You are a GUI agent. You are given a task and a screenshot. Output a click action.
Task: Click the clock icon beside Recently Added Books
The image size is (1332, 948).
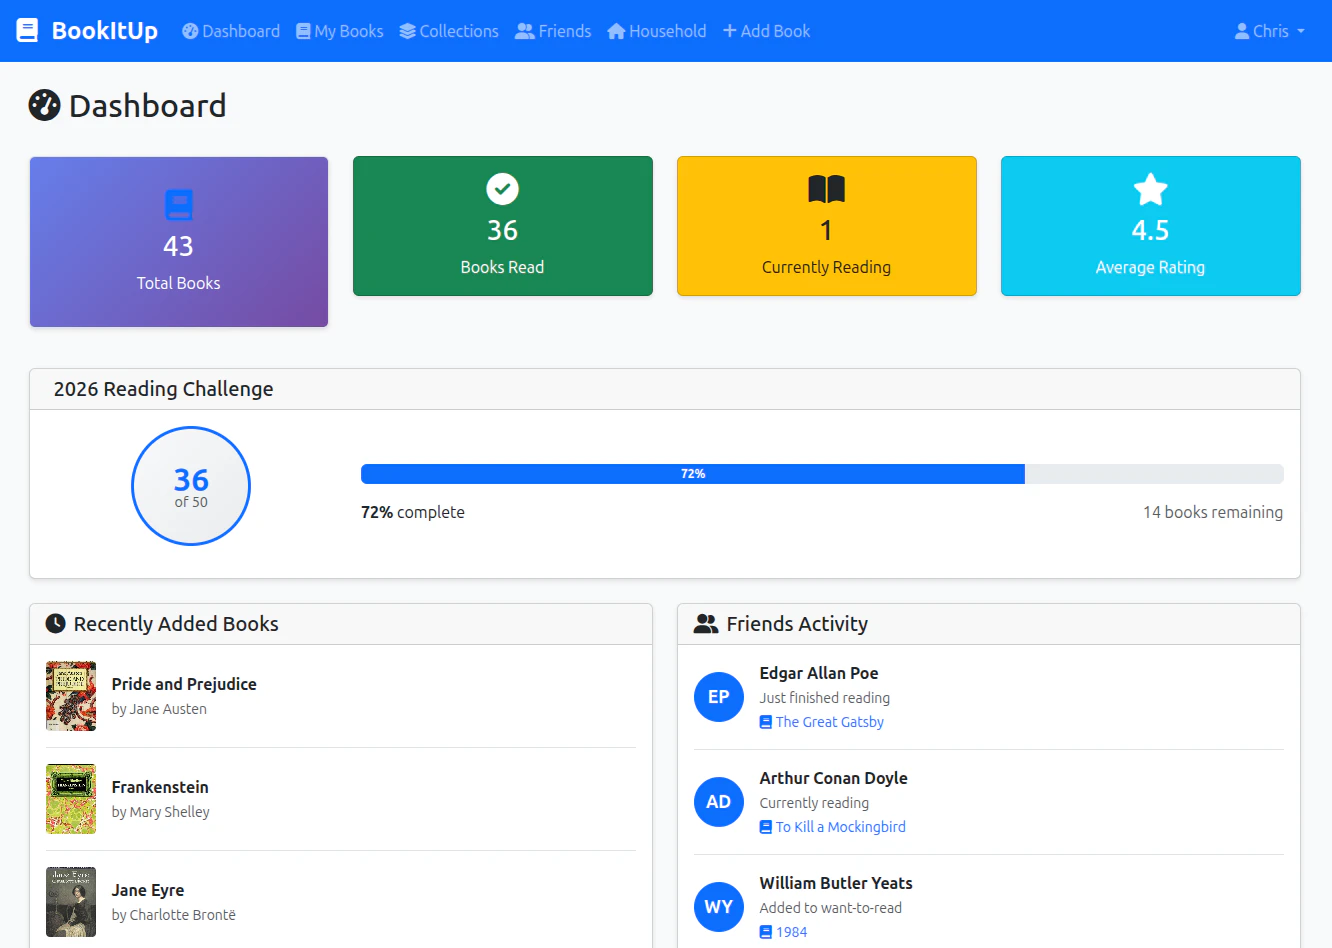(56, 624)
